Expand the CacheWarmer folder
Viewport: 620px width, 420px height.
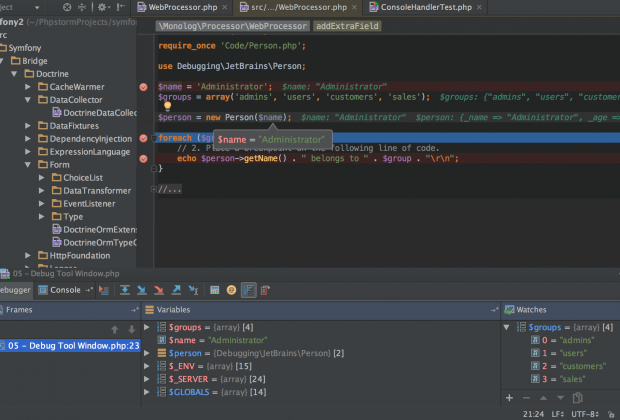click(x=28, y=87)
